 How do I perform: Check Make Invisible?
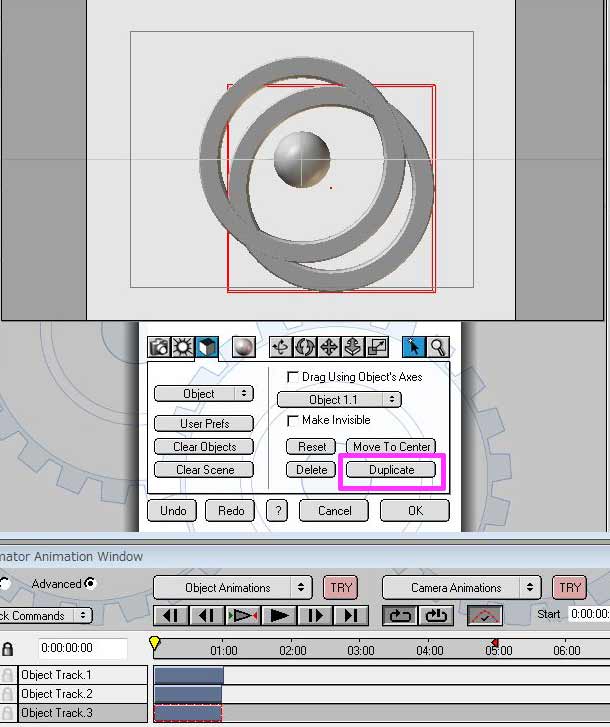coord(292,420)
